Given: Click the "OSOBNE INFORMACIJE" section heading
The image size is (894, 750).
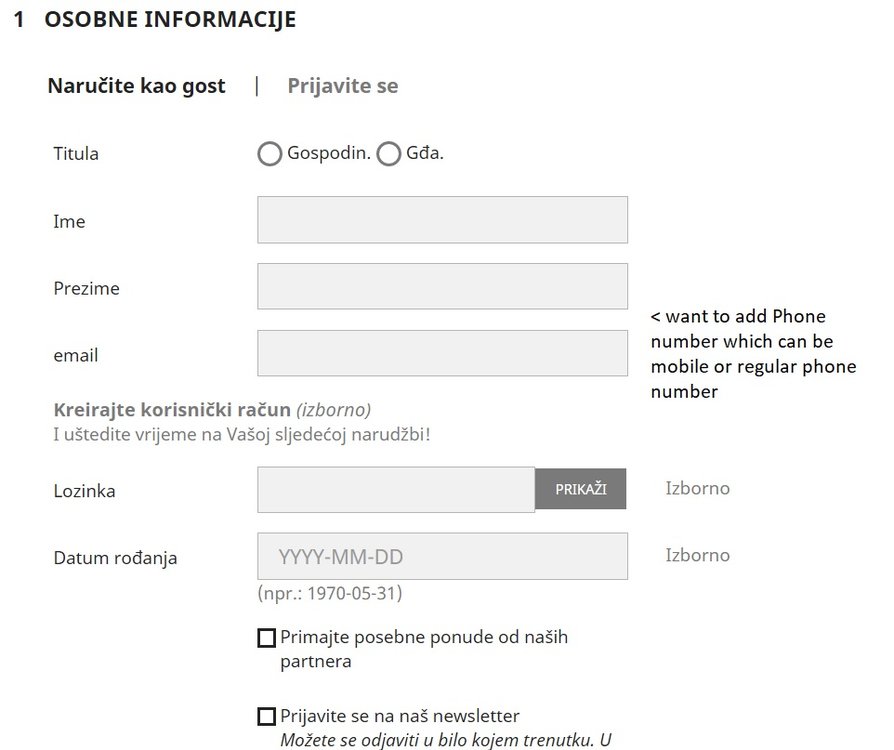Looking at the screenshot, I should 170,20.
